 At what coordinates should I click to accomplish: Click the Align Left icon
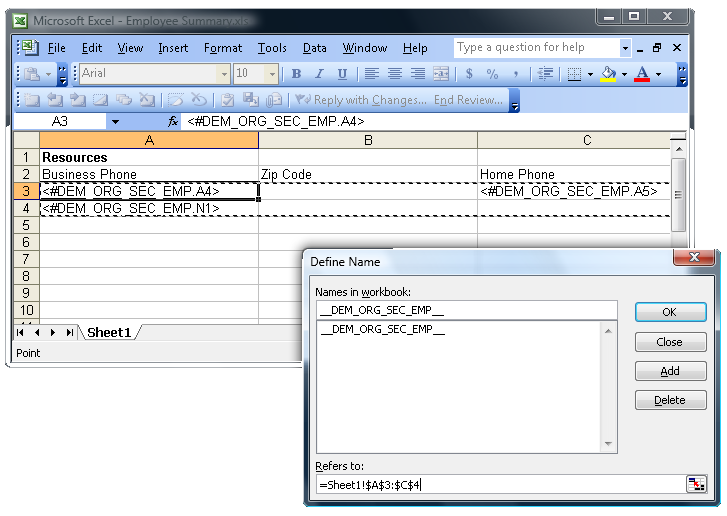(x=371, y=74)
